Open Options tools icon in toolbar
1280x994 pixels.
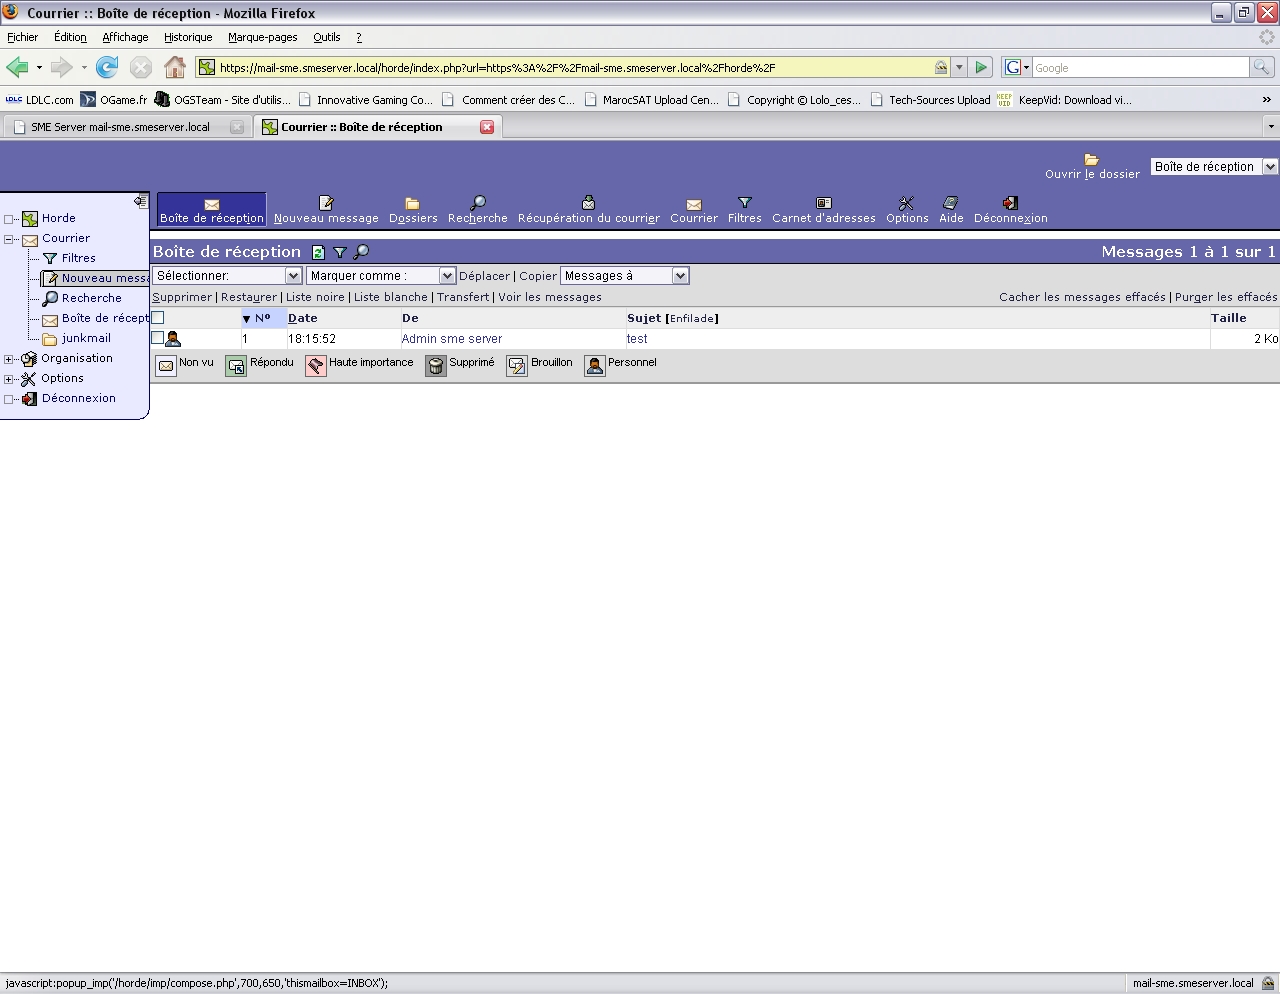(906, 203)
